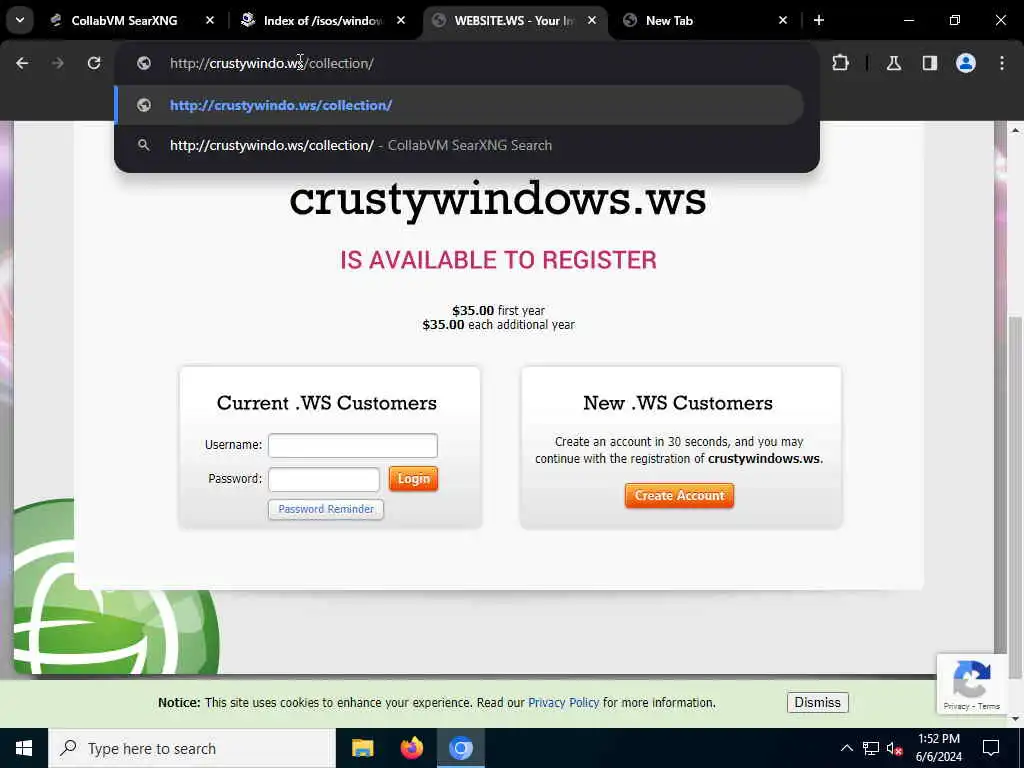Open the clock showing 1:52 PM
This screenshot has height=768, width=1024.
pyautogui.click(x=939, y=748)
